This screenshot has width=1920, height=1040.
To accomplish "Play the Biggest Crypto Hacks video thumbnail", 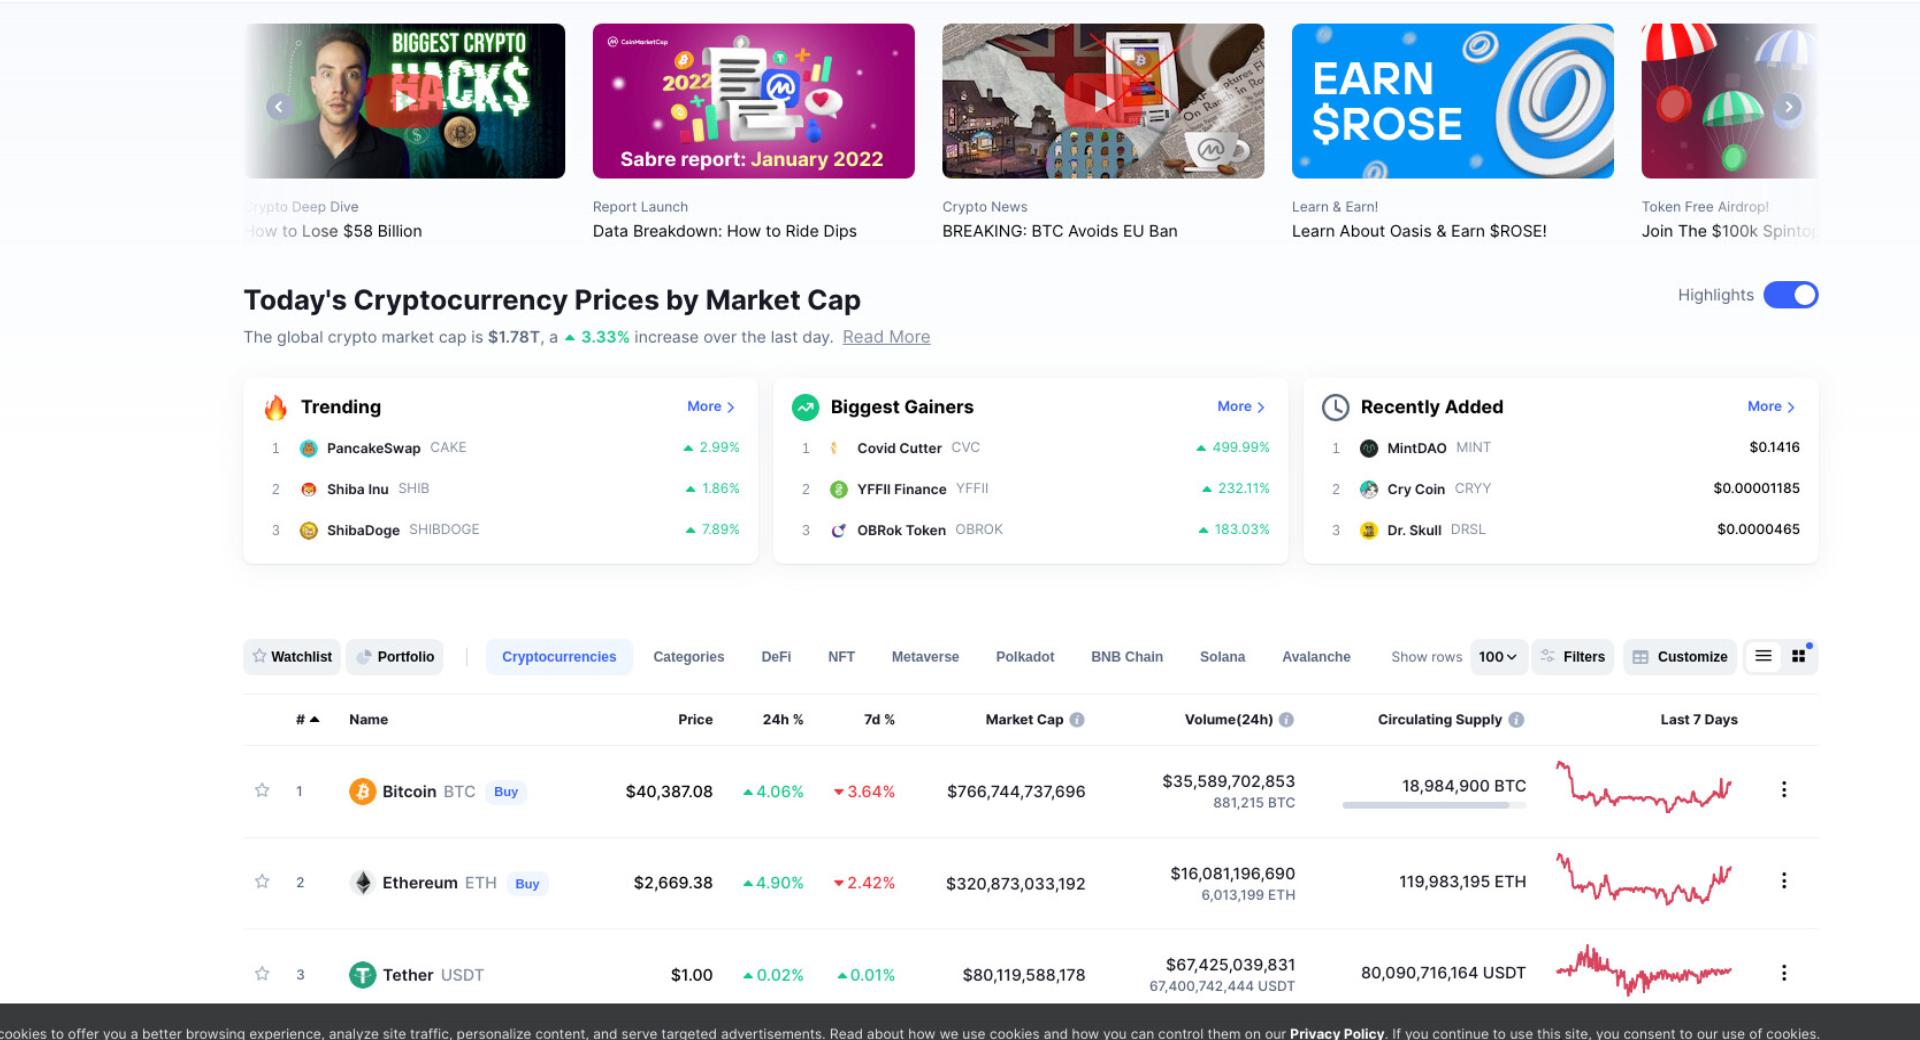I will (x=405, y=101).
